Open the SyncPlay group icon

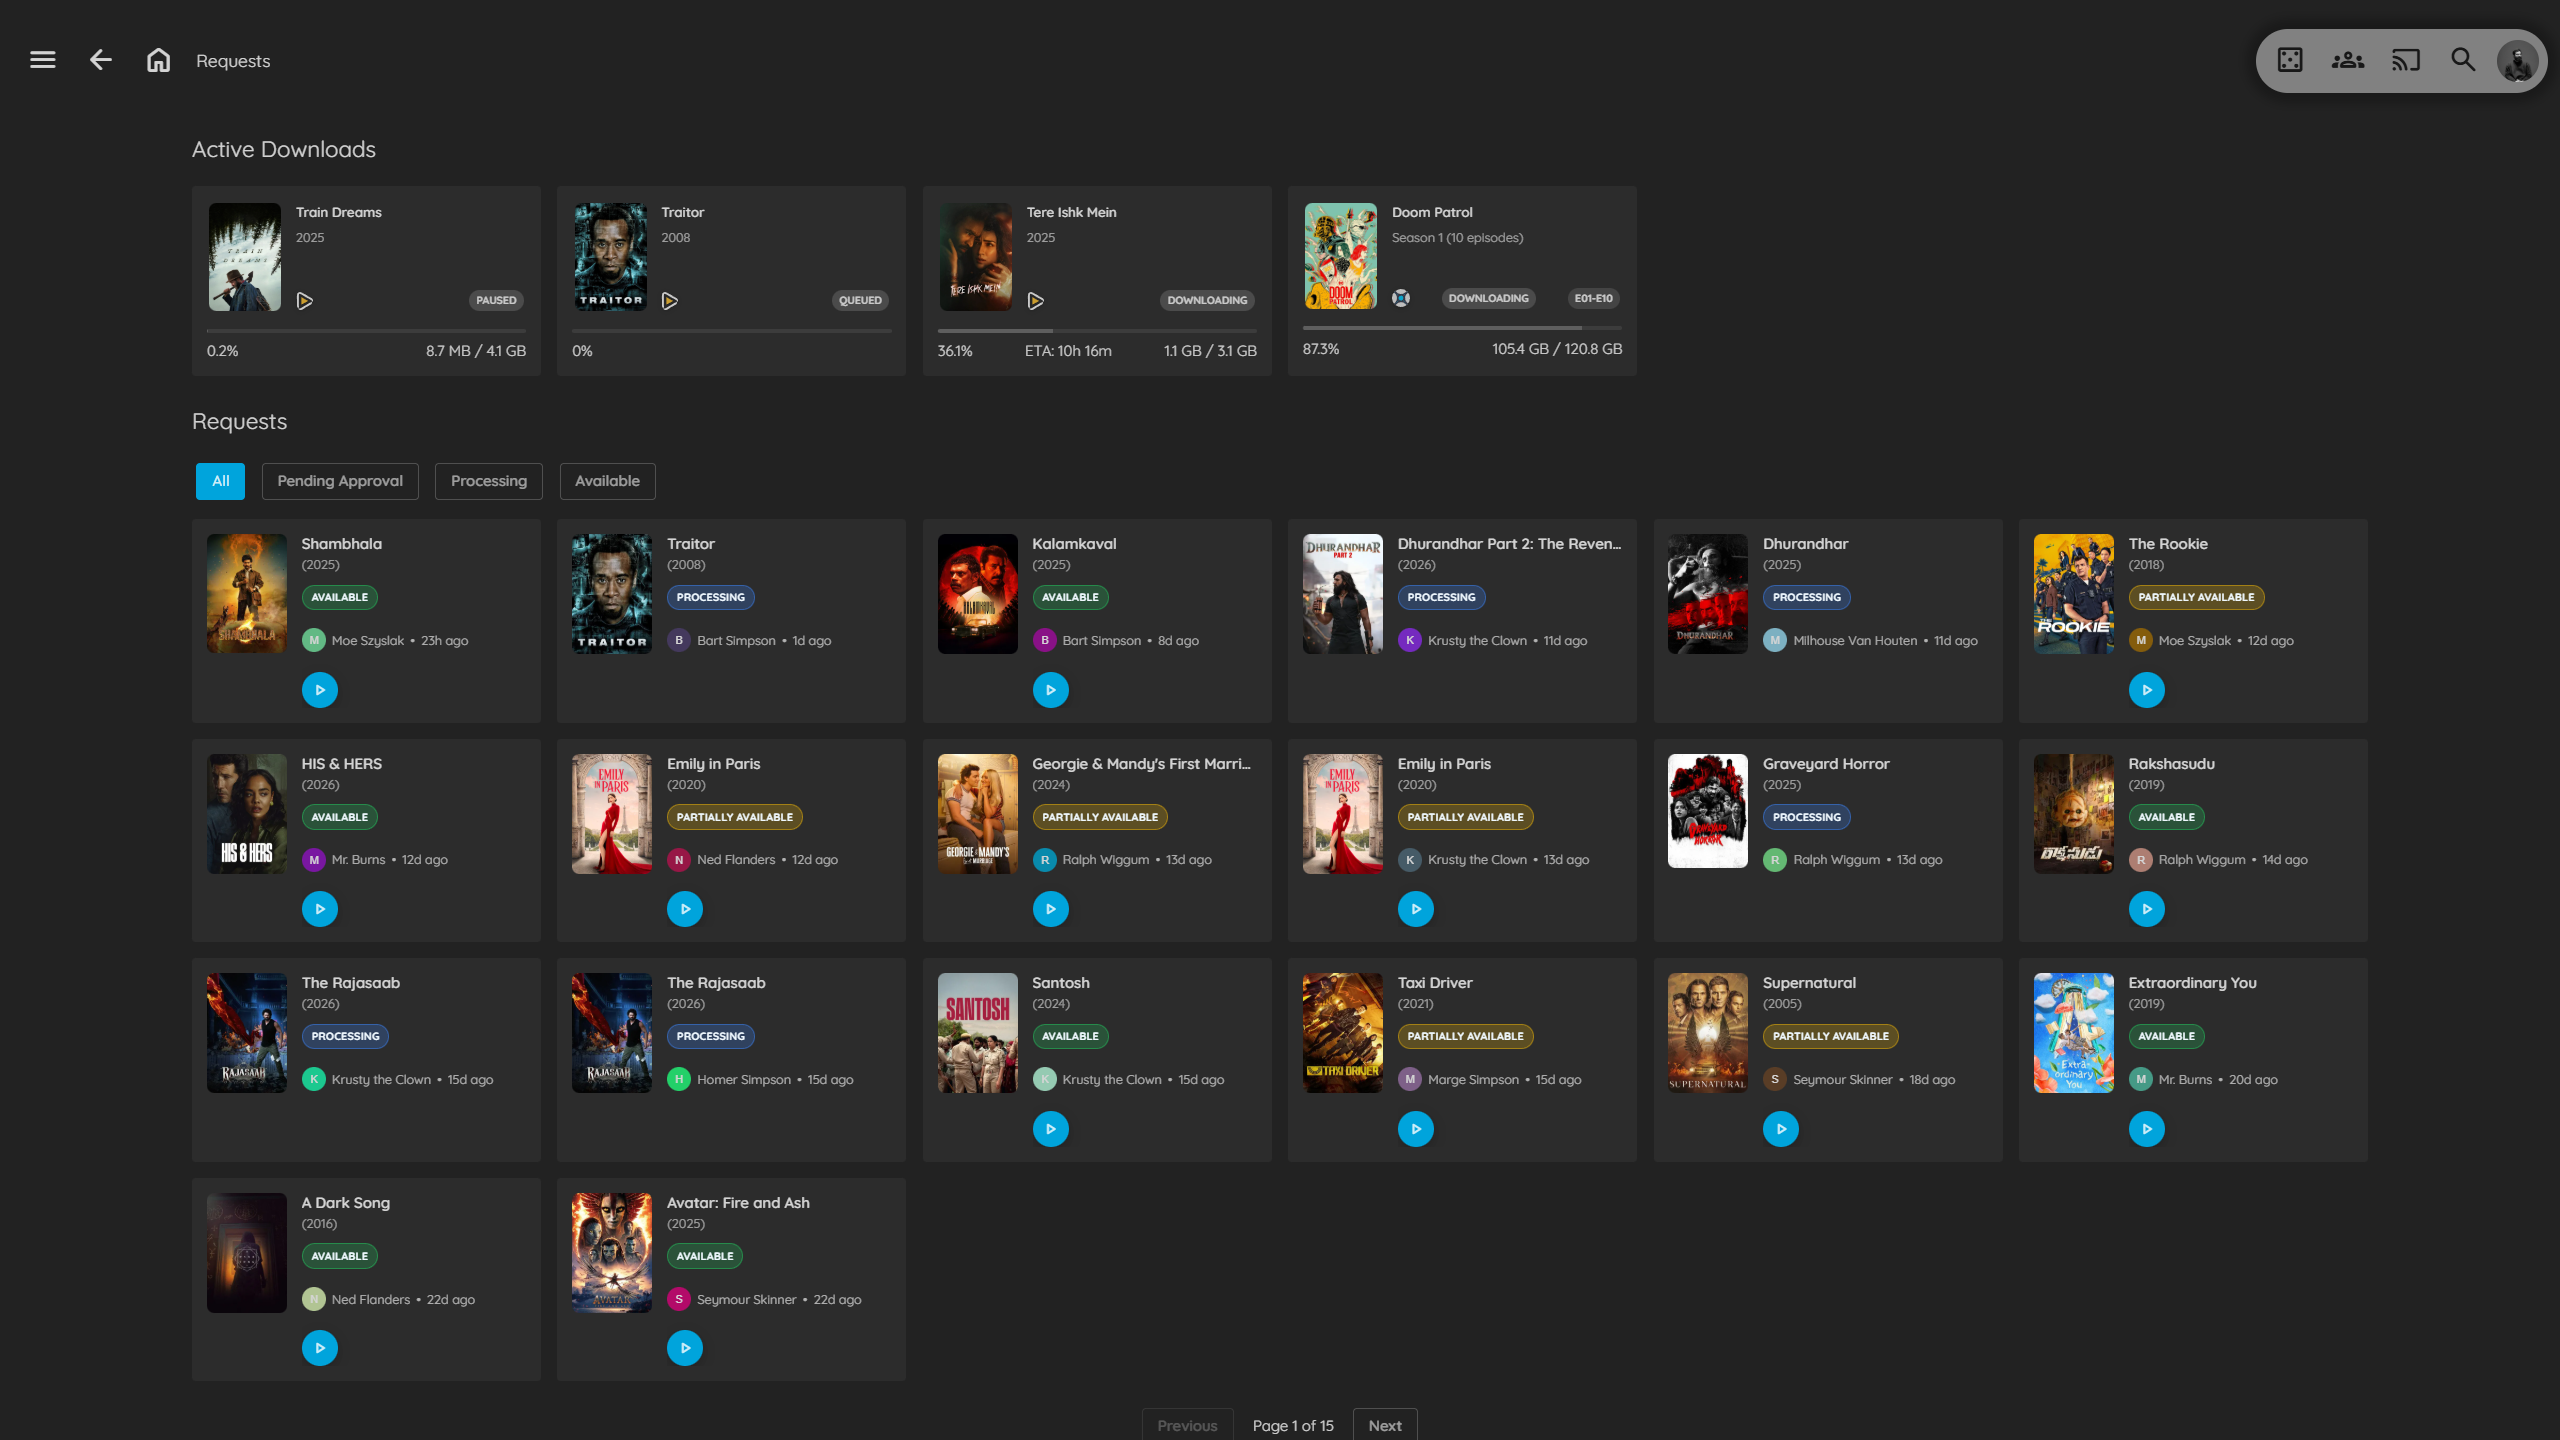(2348, 60)
